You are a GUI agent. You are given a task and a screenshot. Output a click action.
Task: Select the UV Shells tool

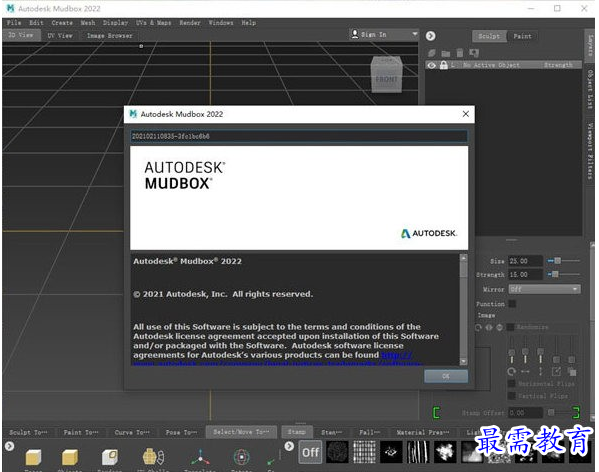tap(153, 457)
